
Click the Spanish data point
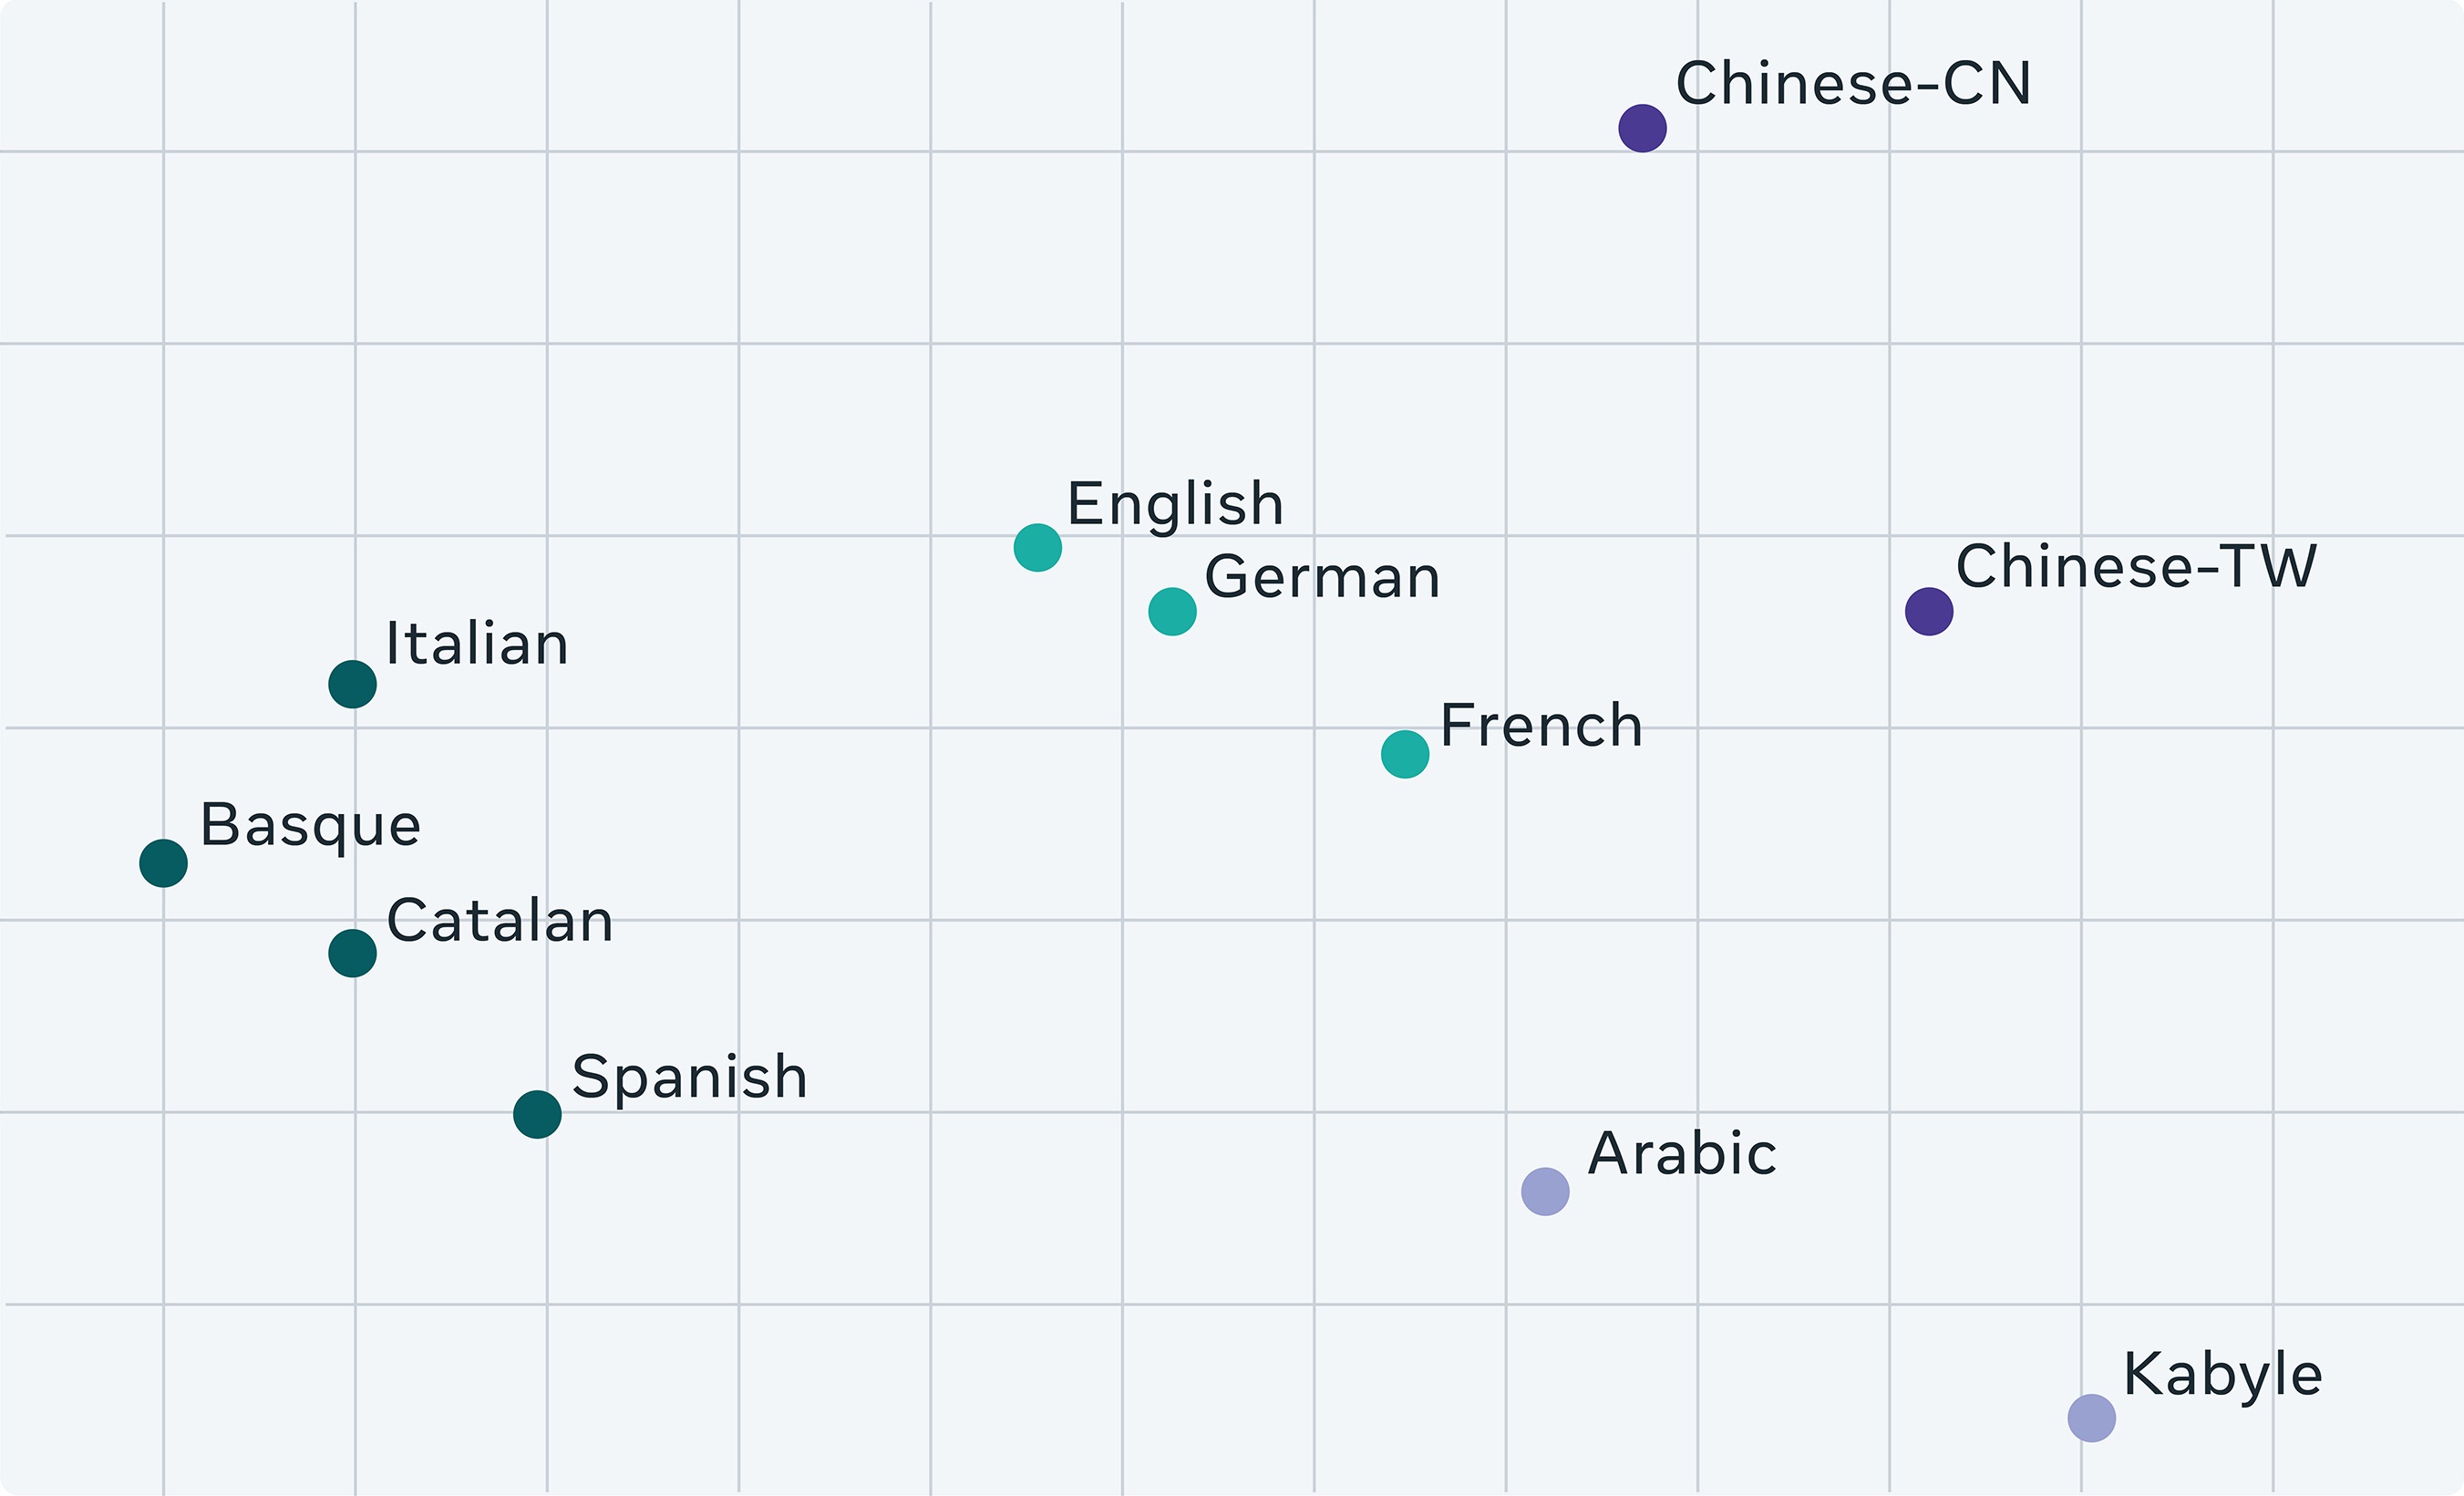point(537,1114)
